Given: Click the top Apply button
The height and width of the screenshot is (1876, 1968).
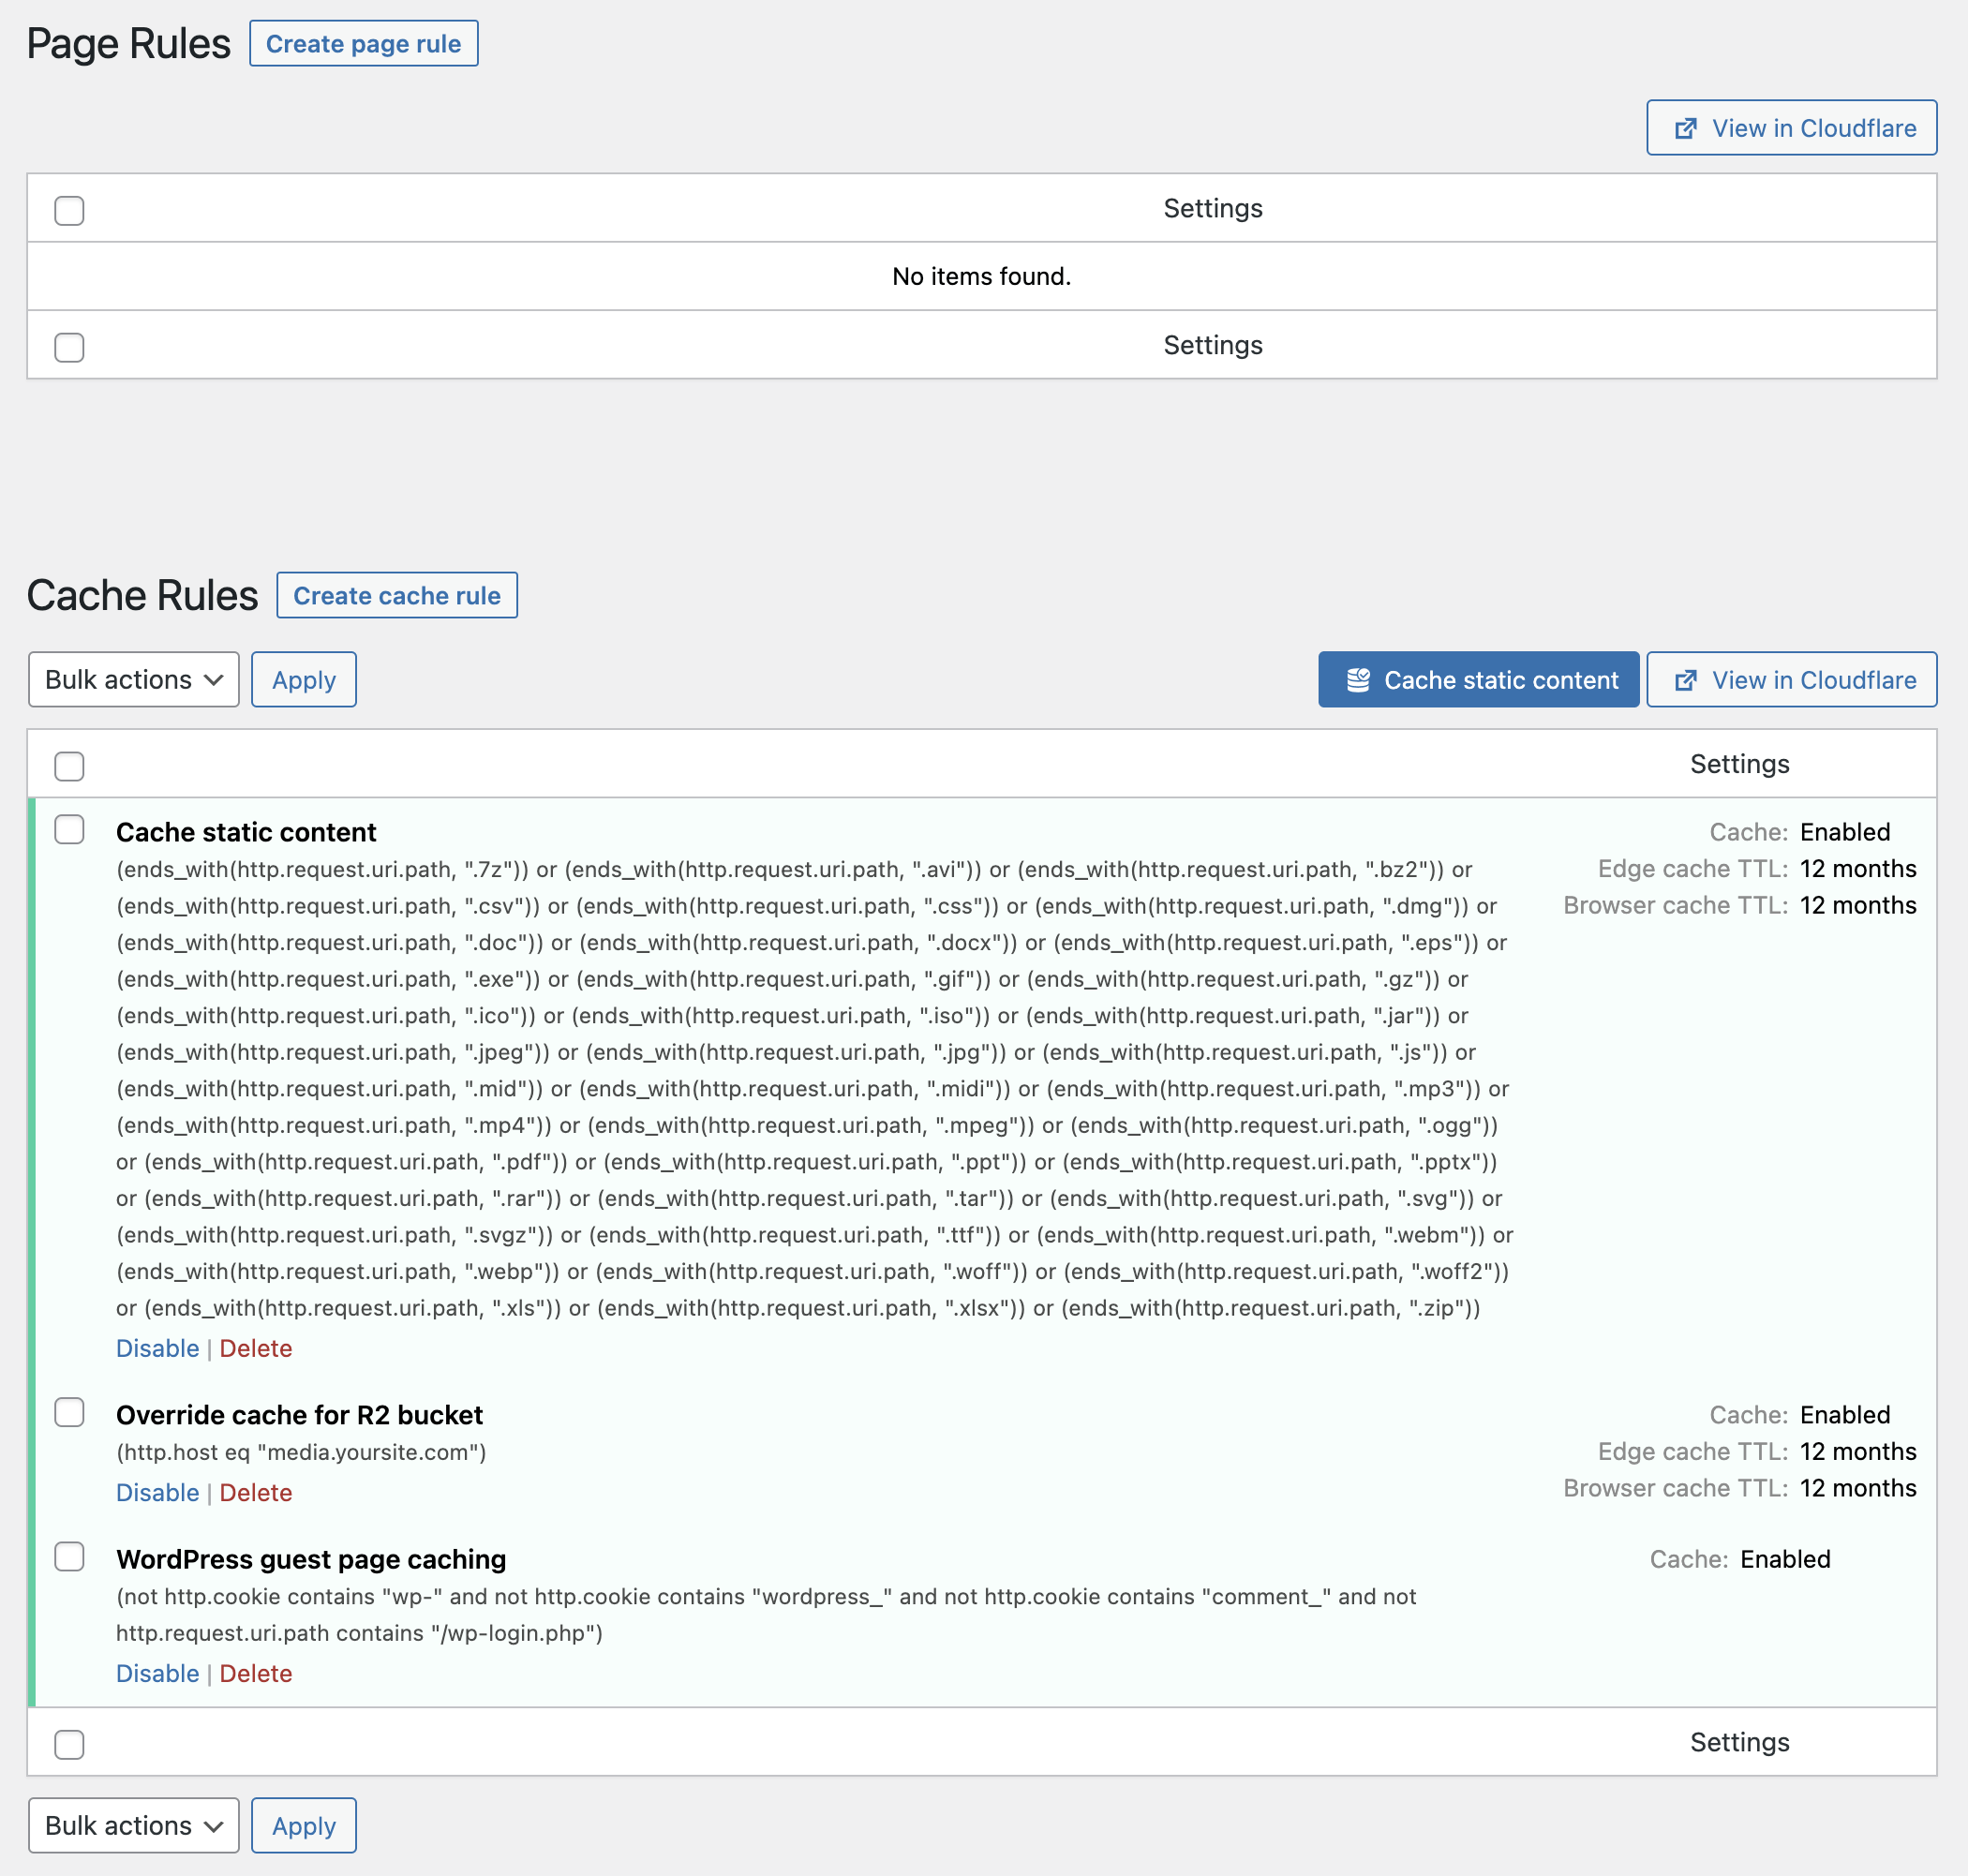Looking at the screenshot, I should tap(304, 680).
